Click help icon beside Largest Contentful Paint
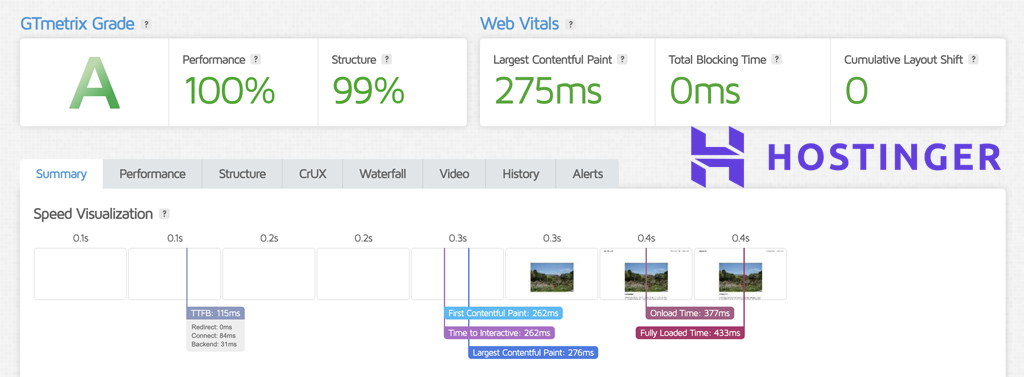1024x377 pixels. (x=622, y=59)
